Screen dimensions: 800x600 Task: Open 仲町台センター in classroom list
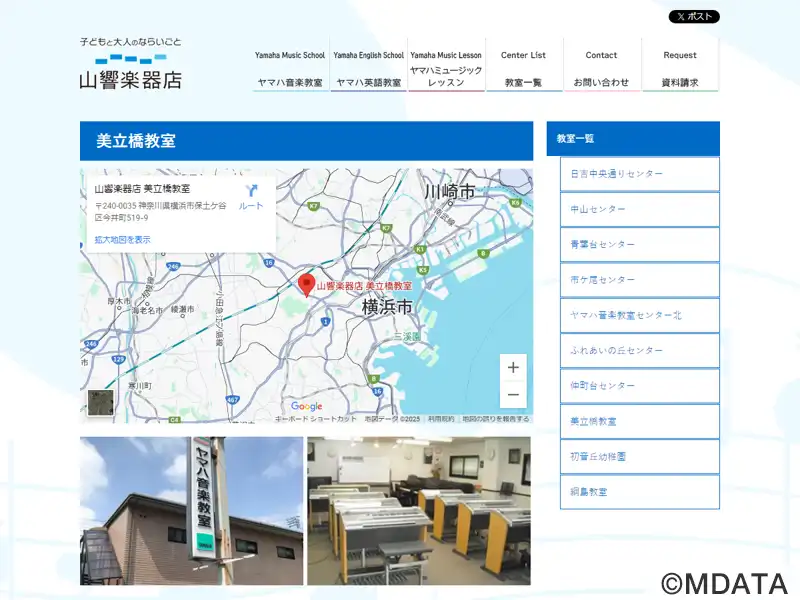(x=640, y=386)
